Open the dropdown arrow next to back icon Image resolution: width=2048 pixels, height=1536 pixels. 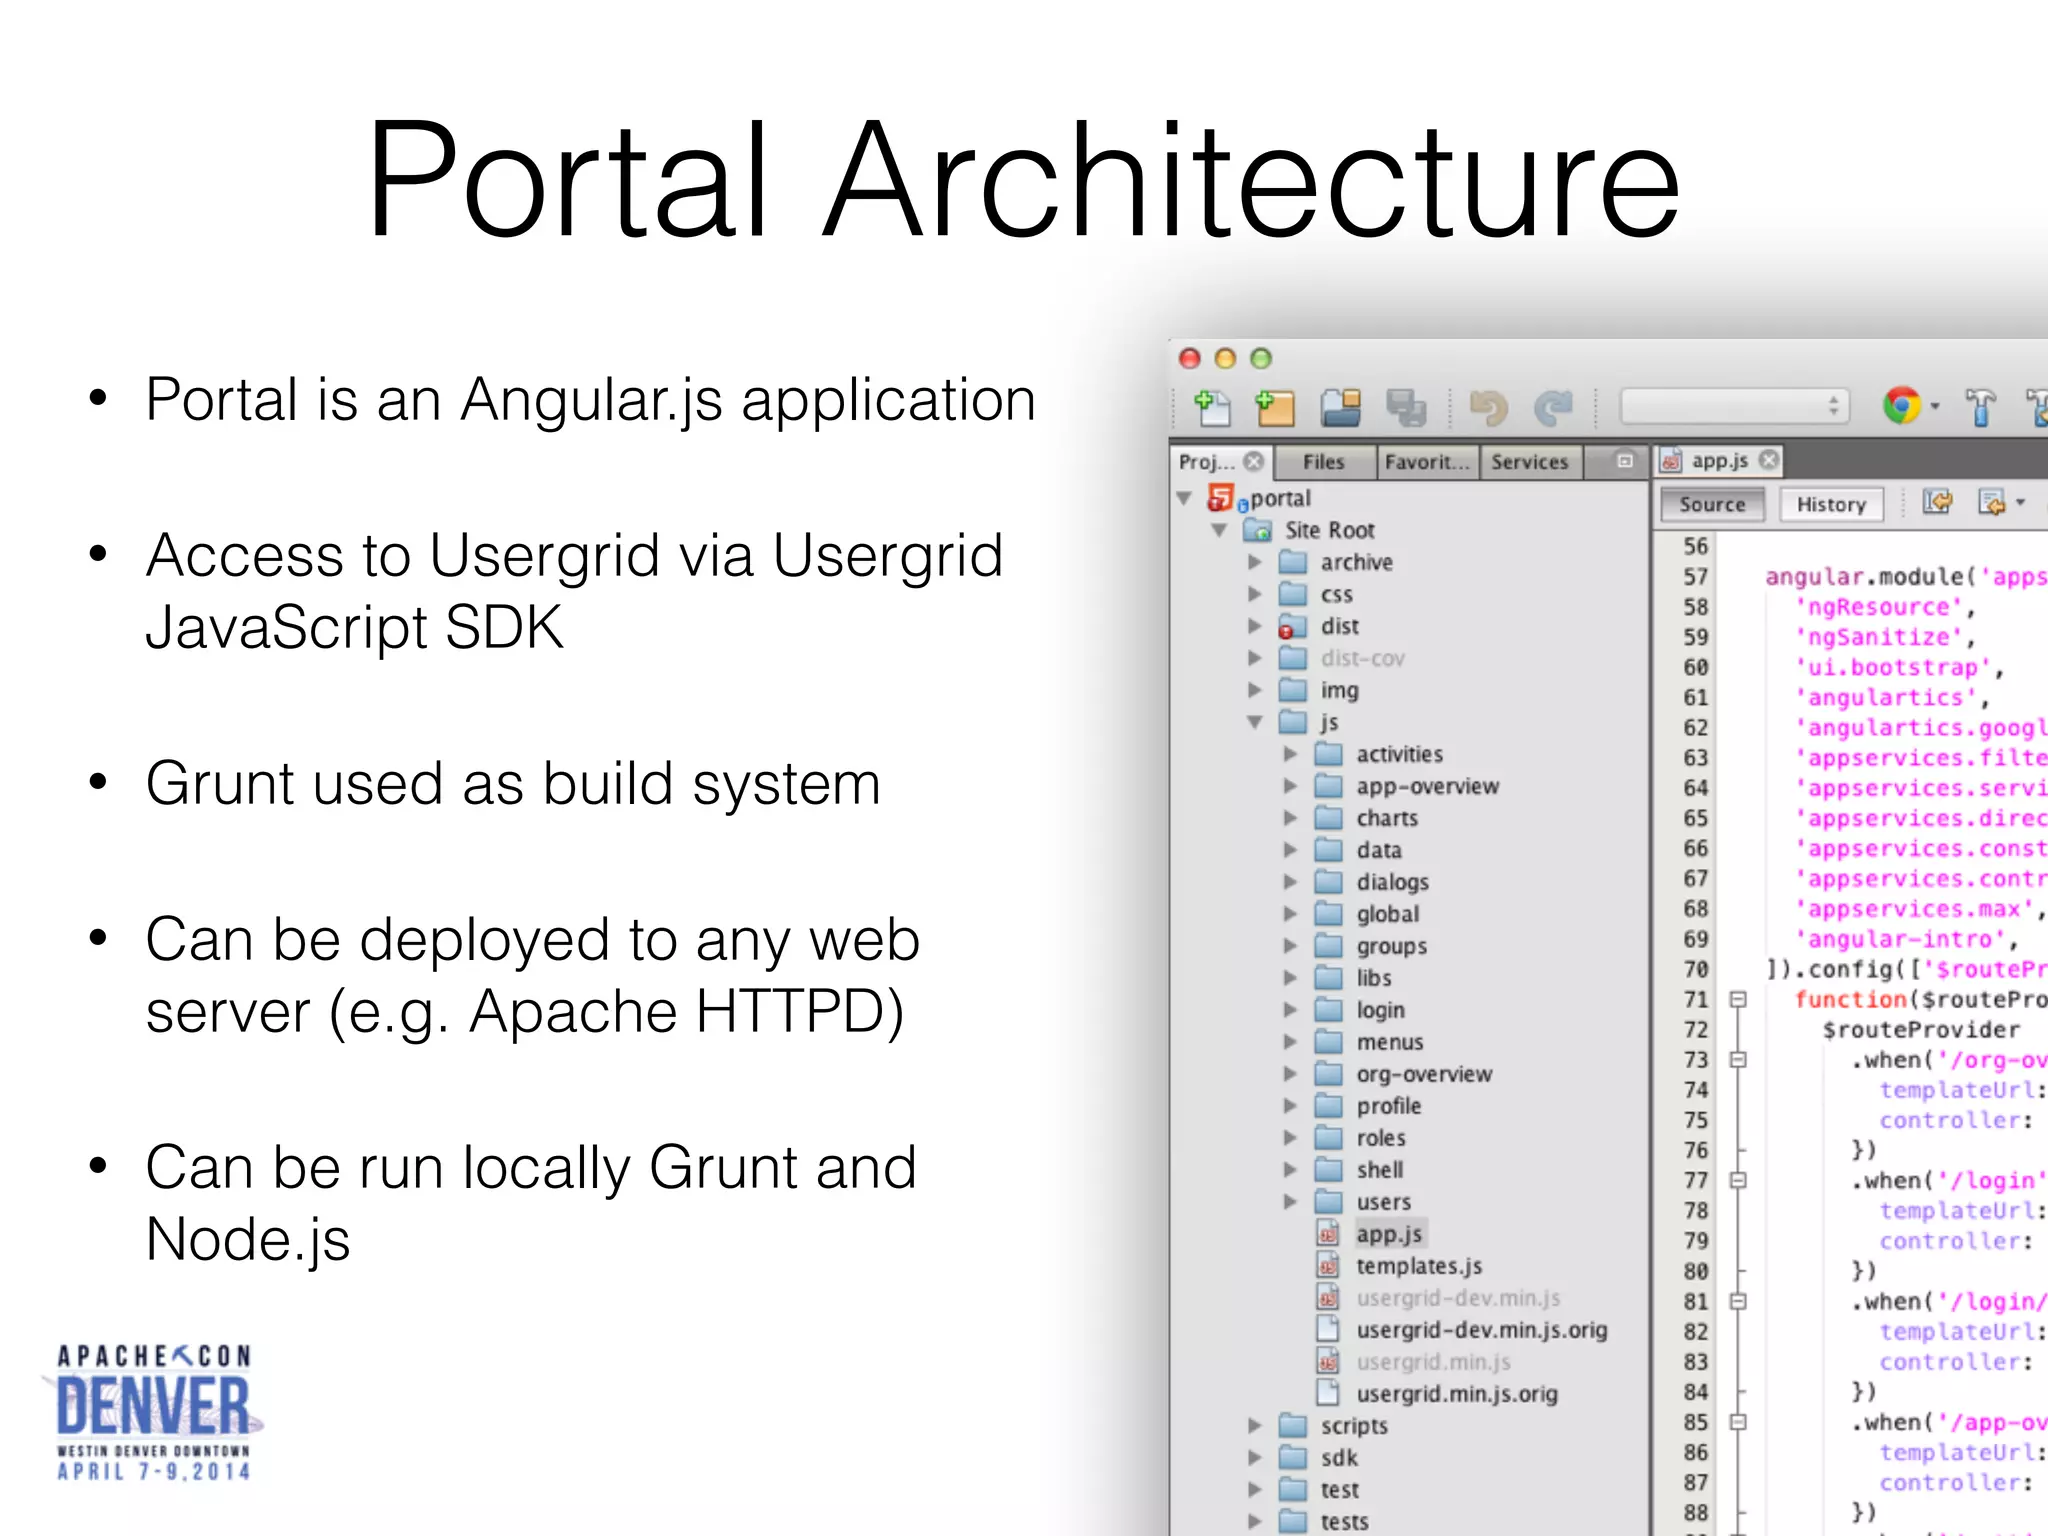point(2020,503)
